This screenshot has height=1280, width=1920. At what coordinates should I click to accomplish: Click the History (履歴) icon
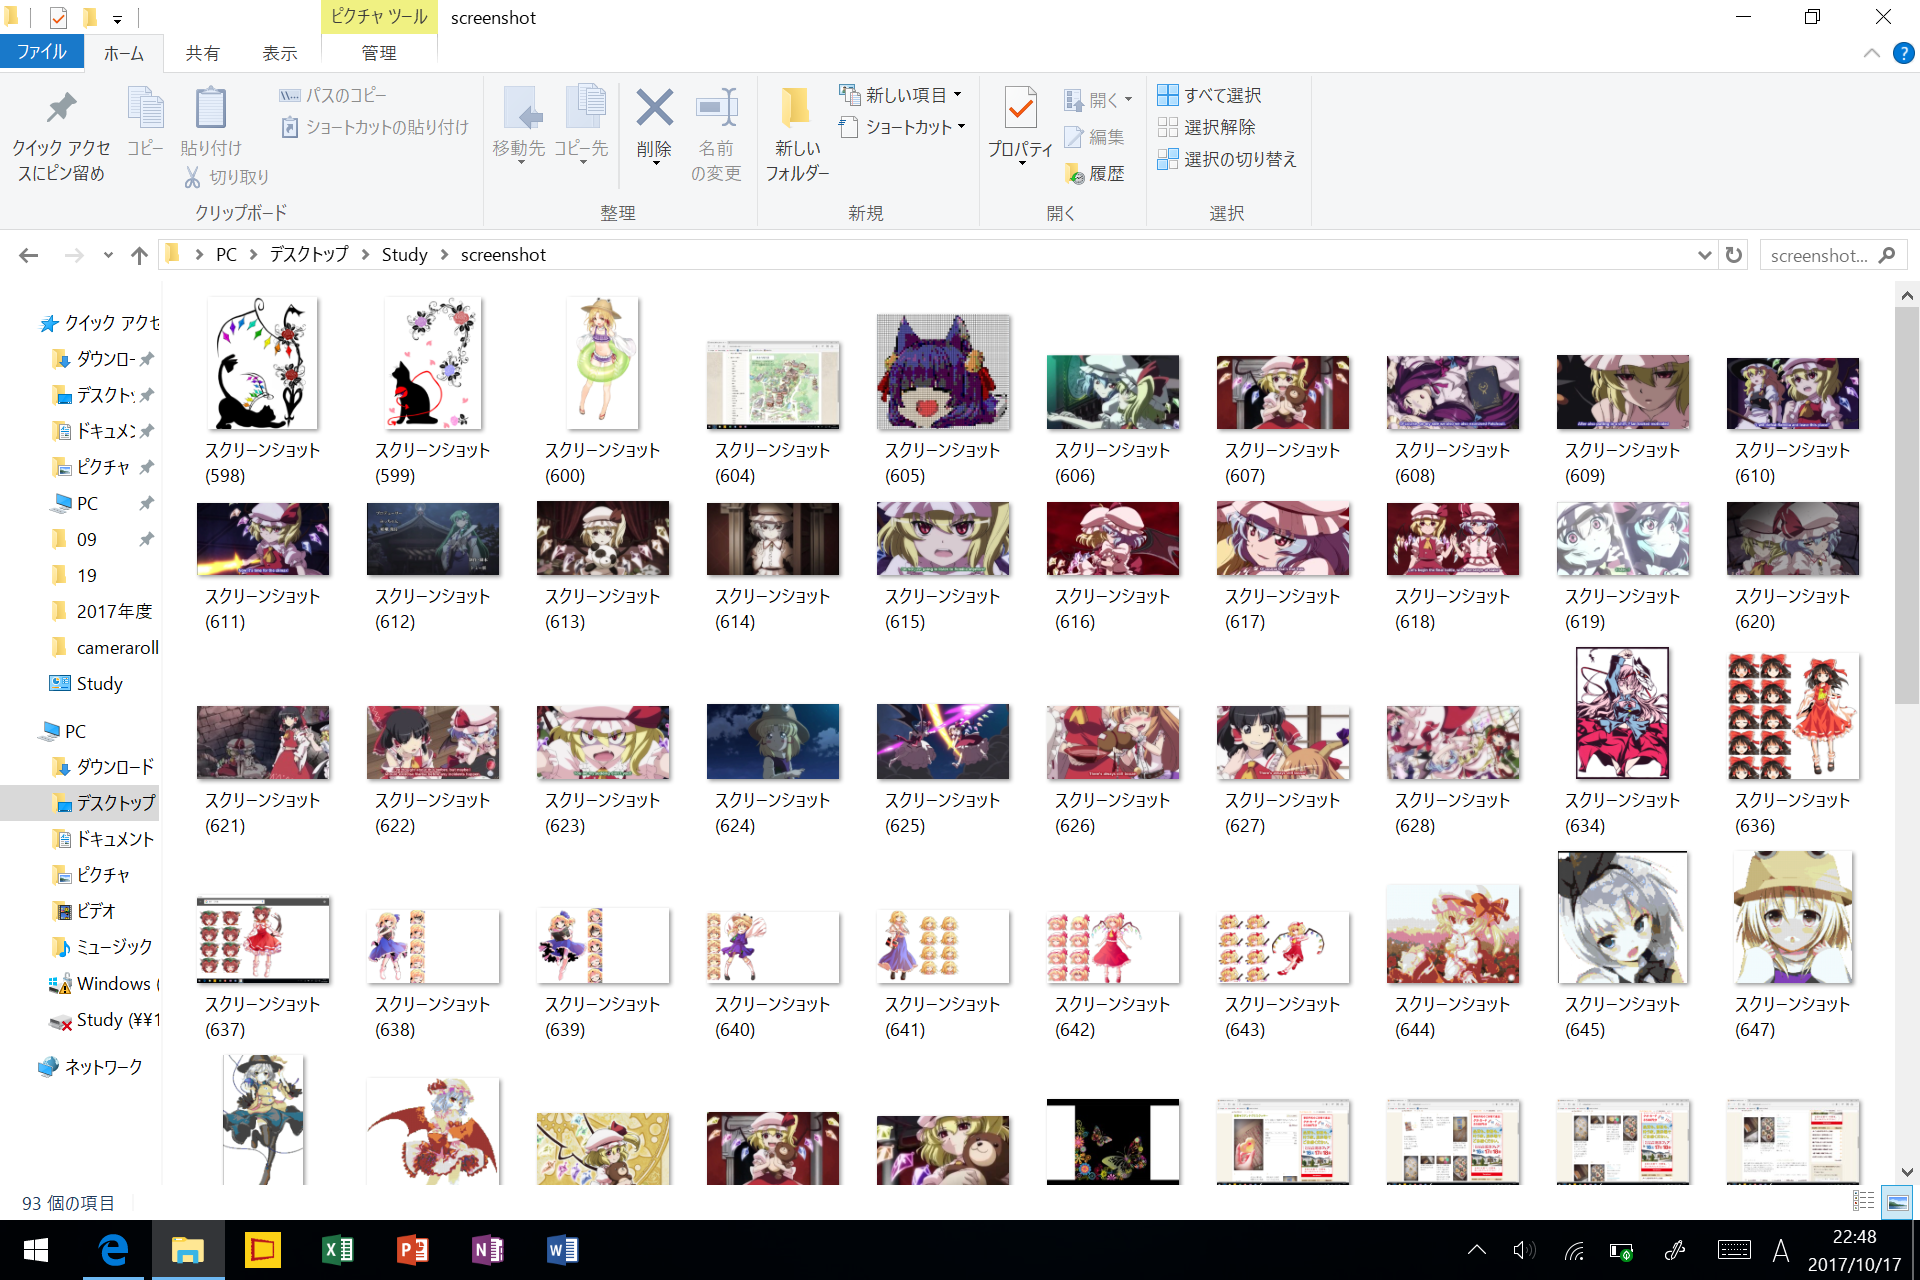(1074, 174)
